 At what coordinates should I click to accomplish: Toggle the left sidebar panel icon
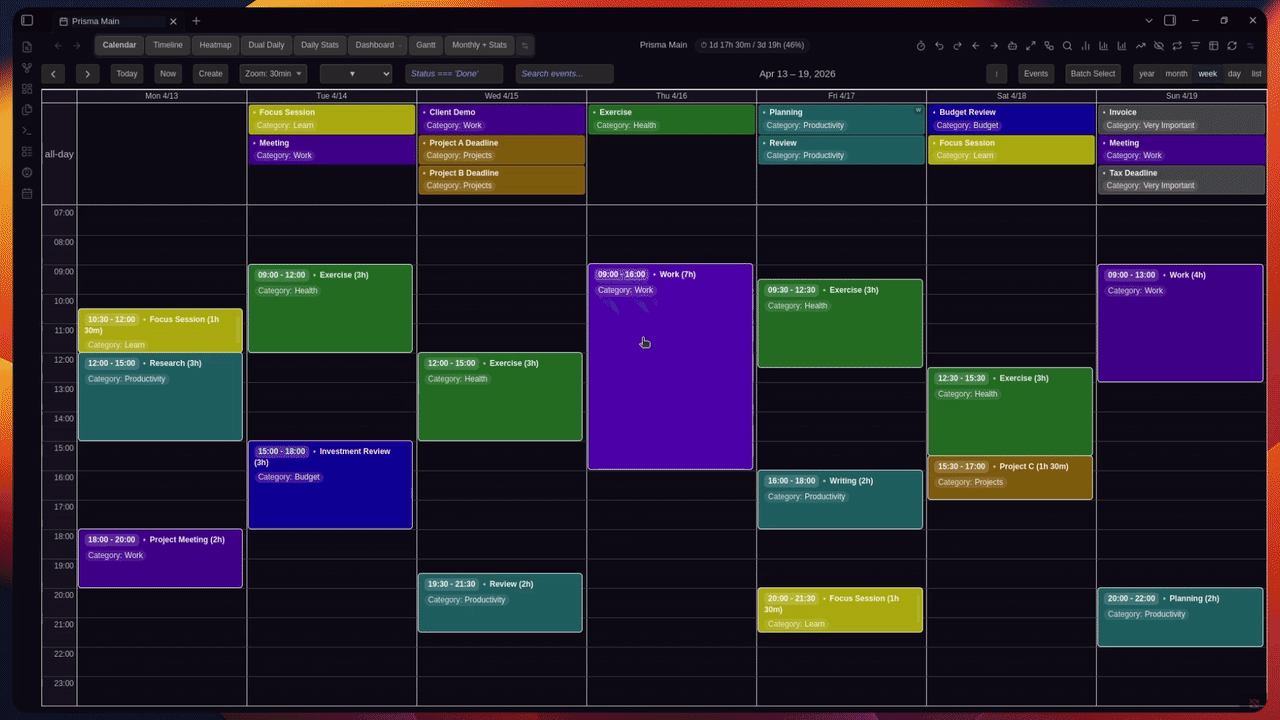tap(27, 21)
